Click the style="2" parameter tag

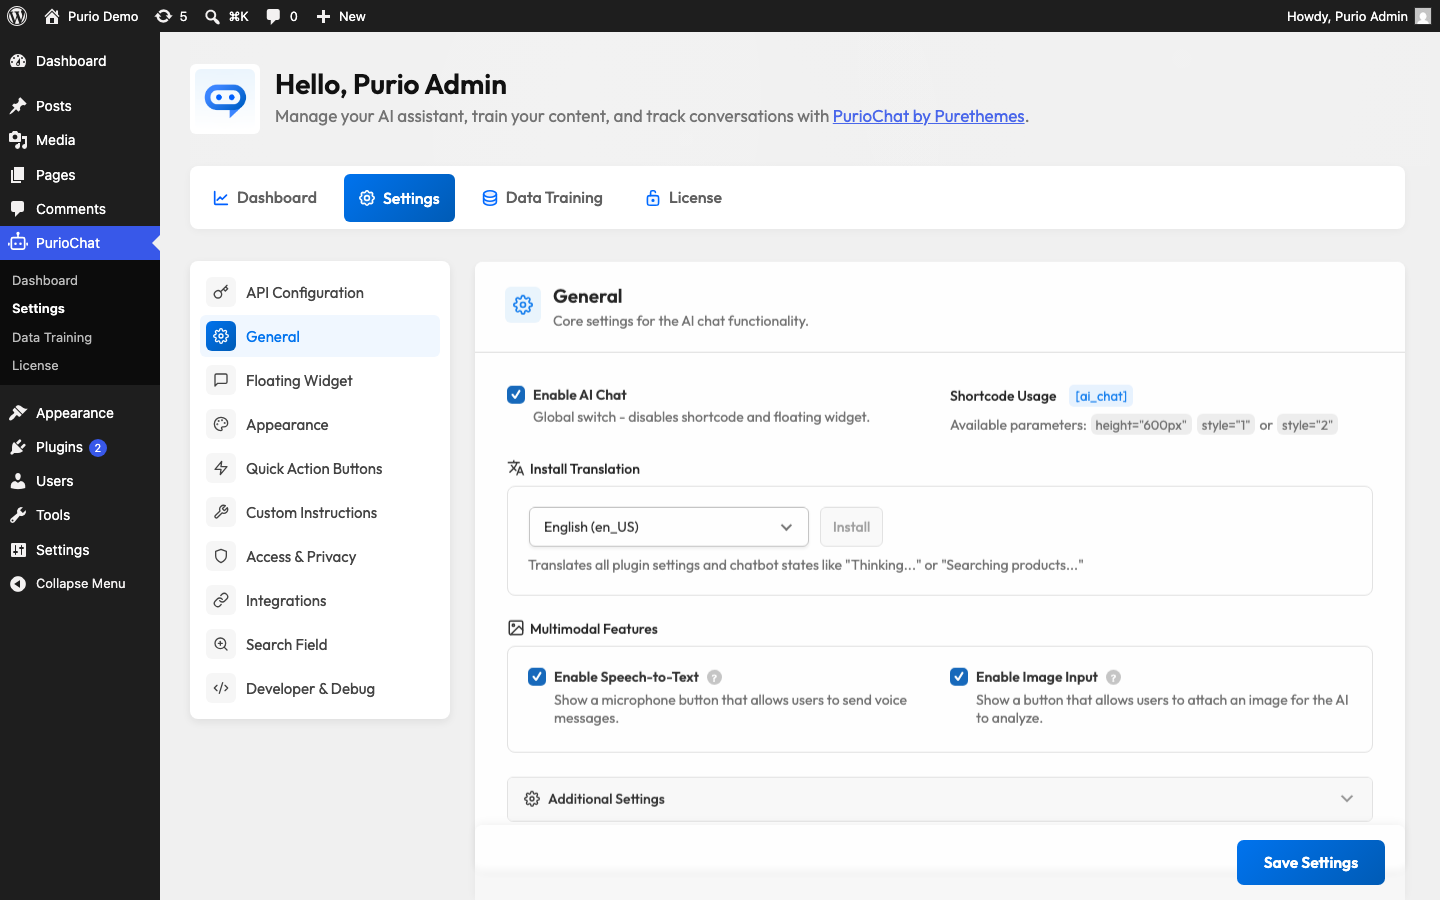(x=1307, y=425)
